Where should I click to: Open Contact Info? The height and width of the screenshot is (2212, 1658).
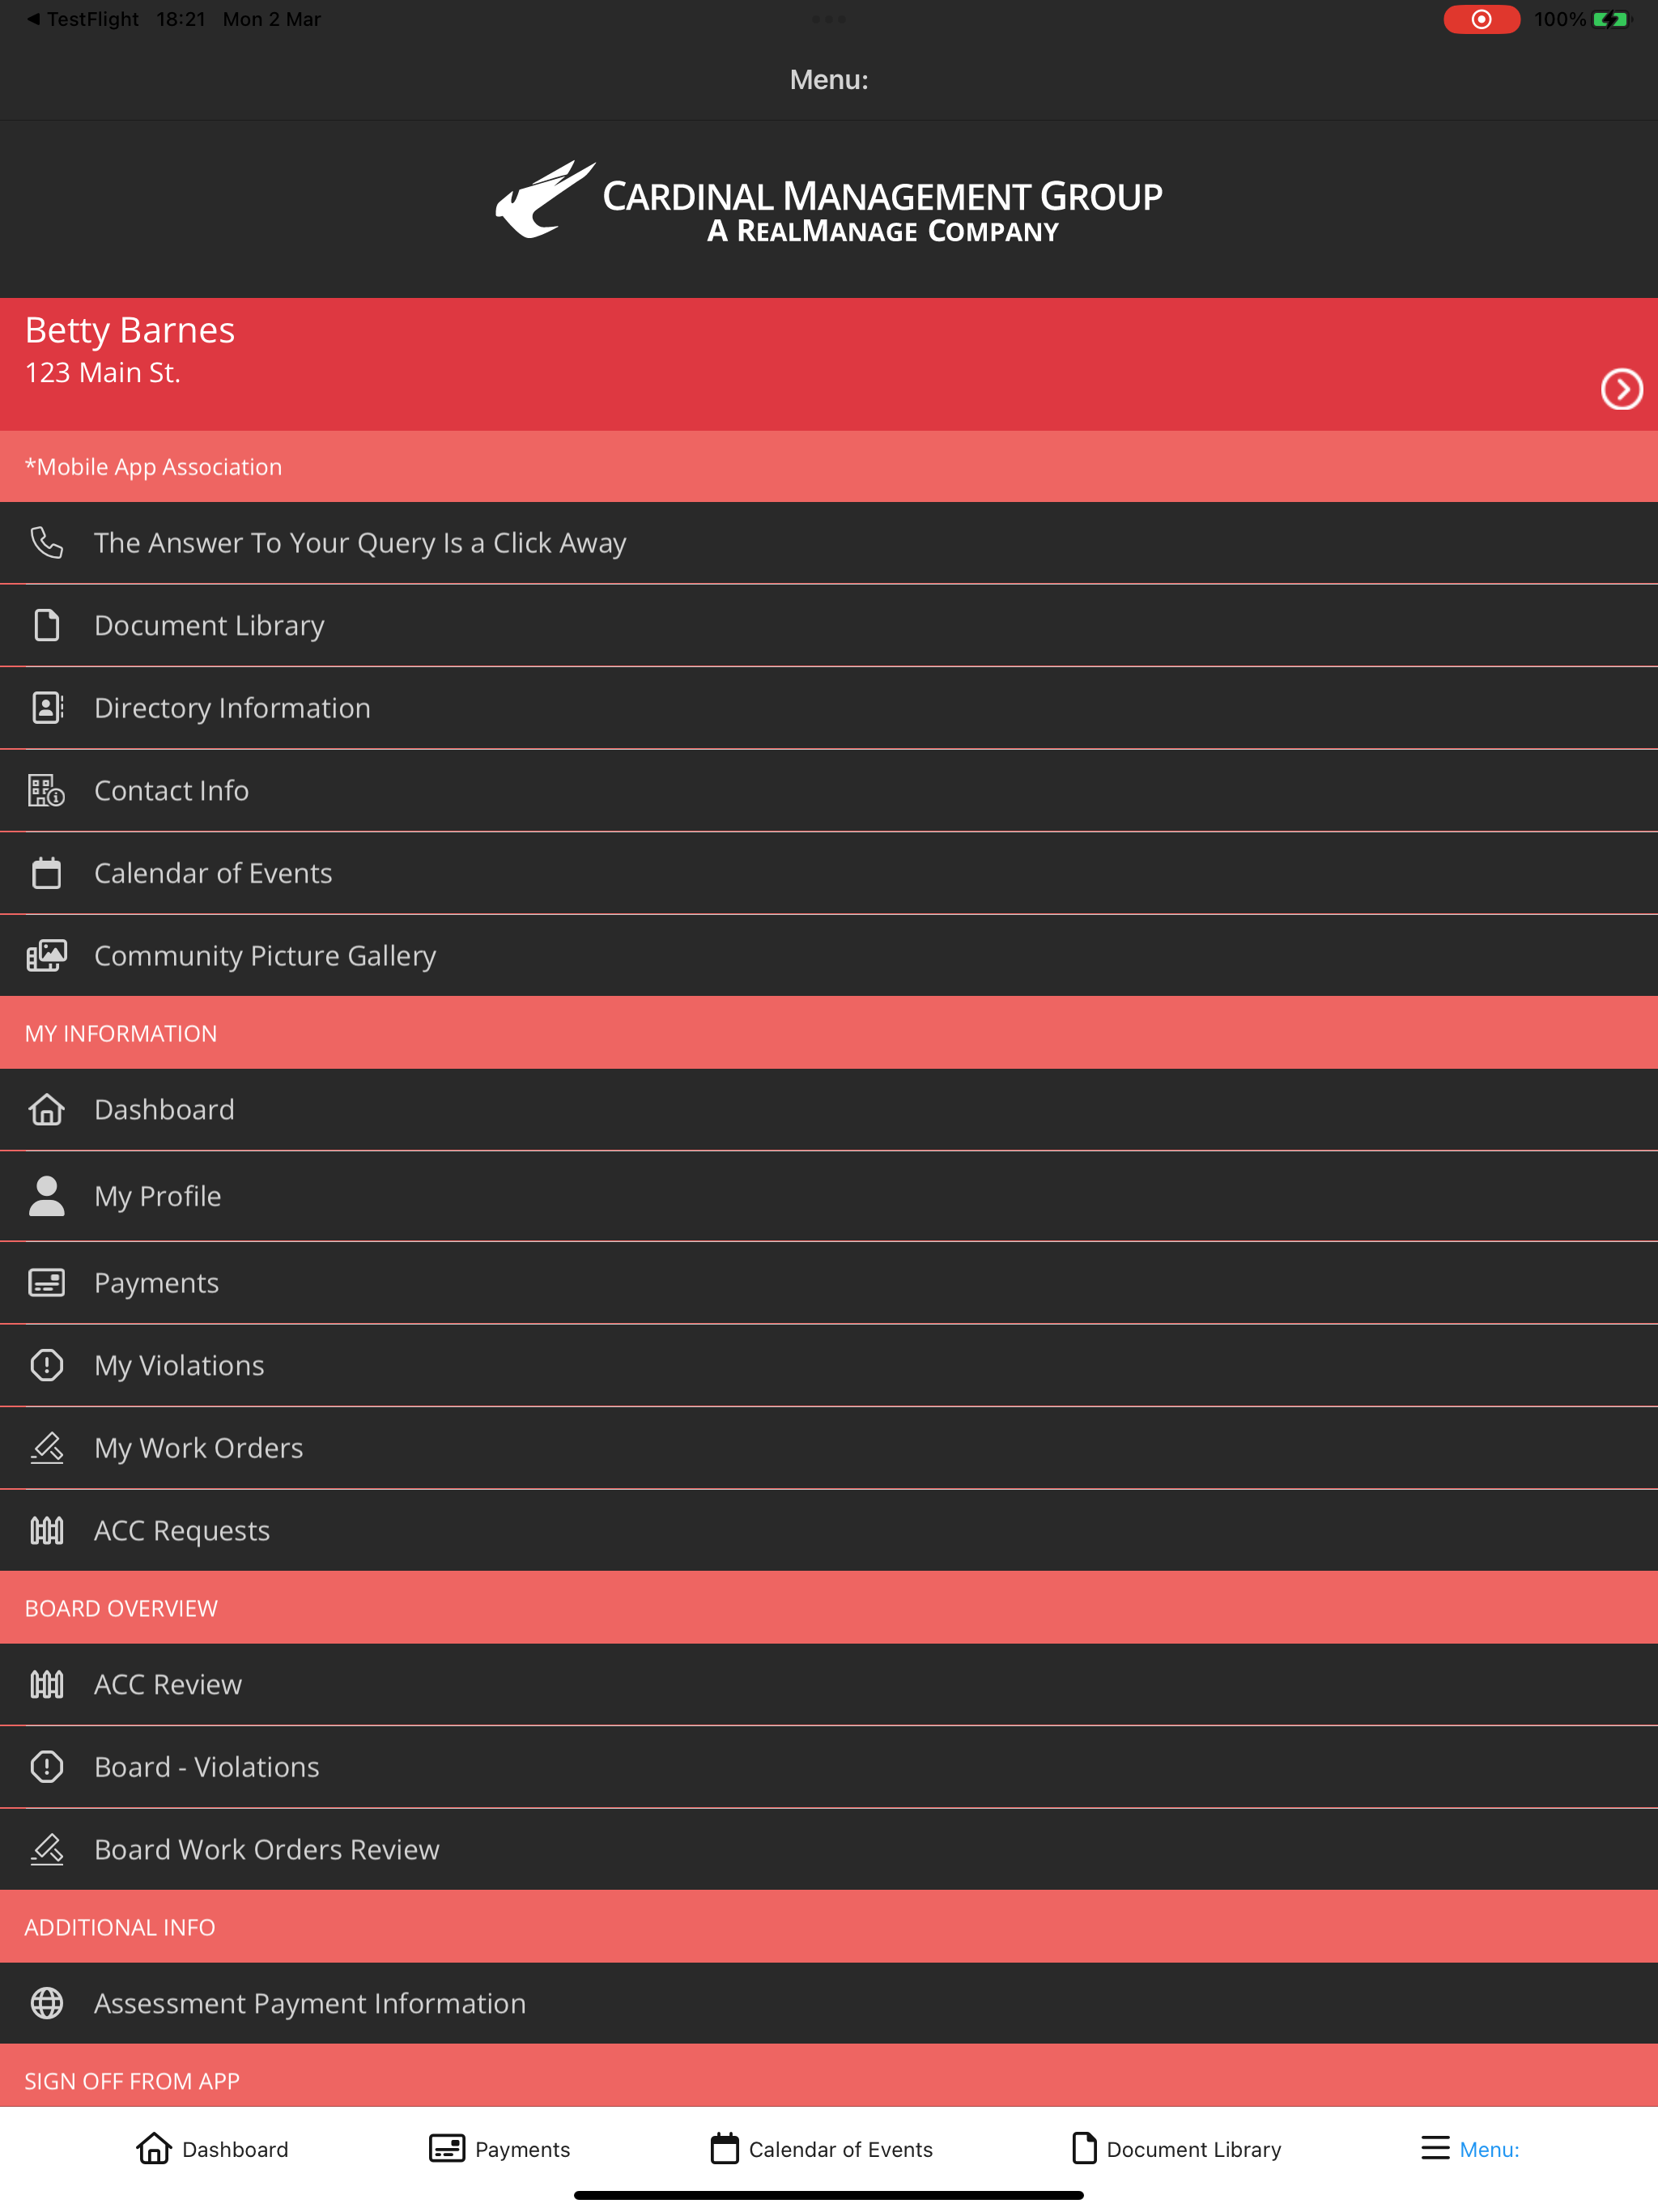[829, 790]
